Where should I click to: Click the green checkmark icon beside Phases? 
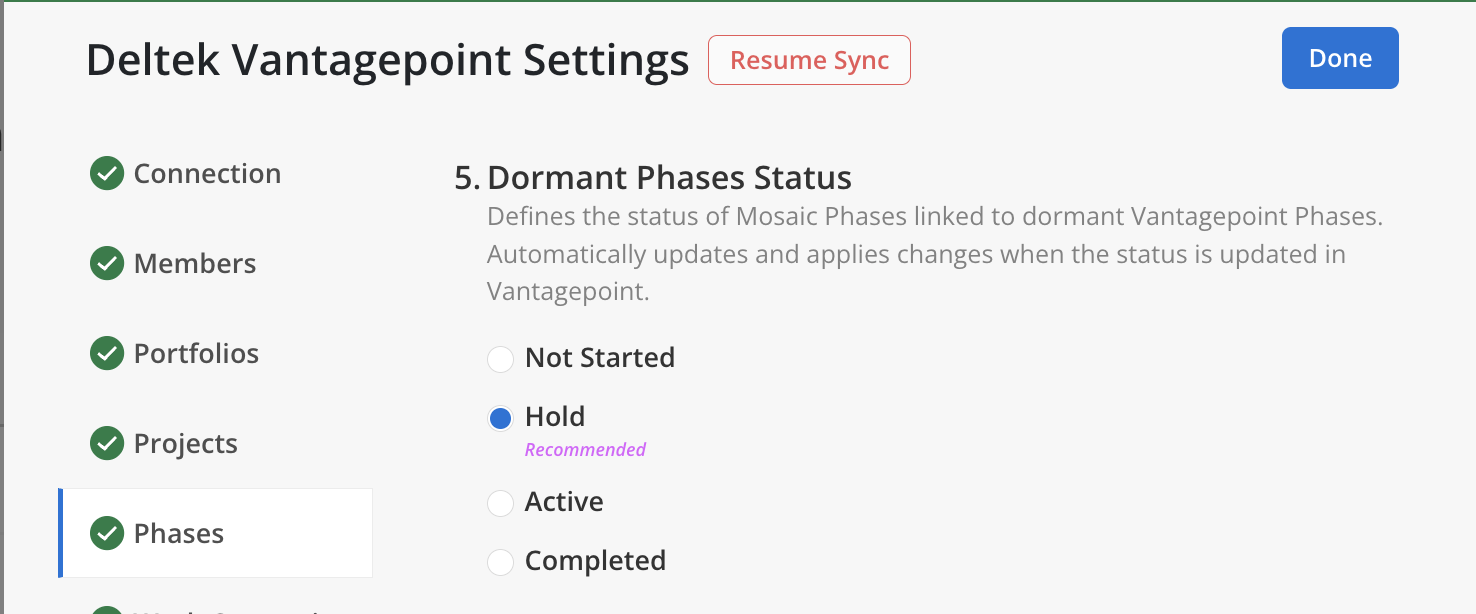pyautogui.click(x=107, y=534)
